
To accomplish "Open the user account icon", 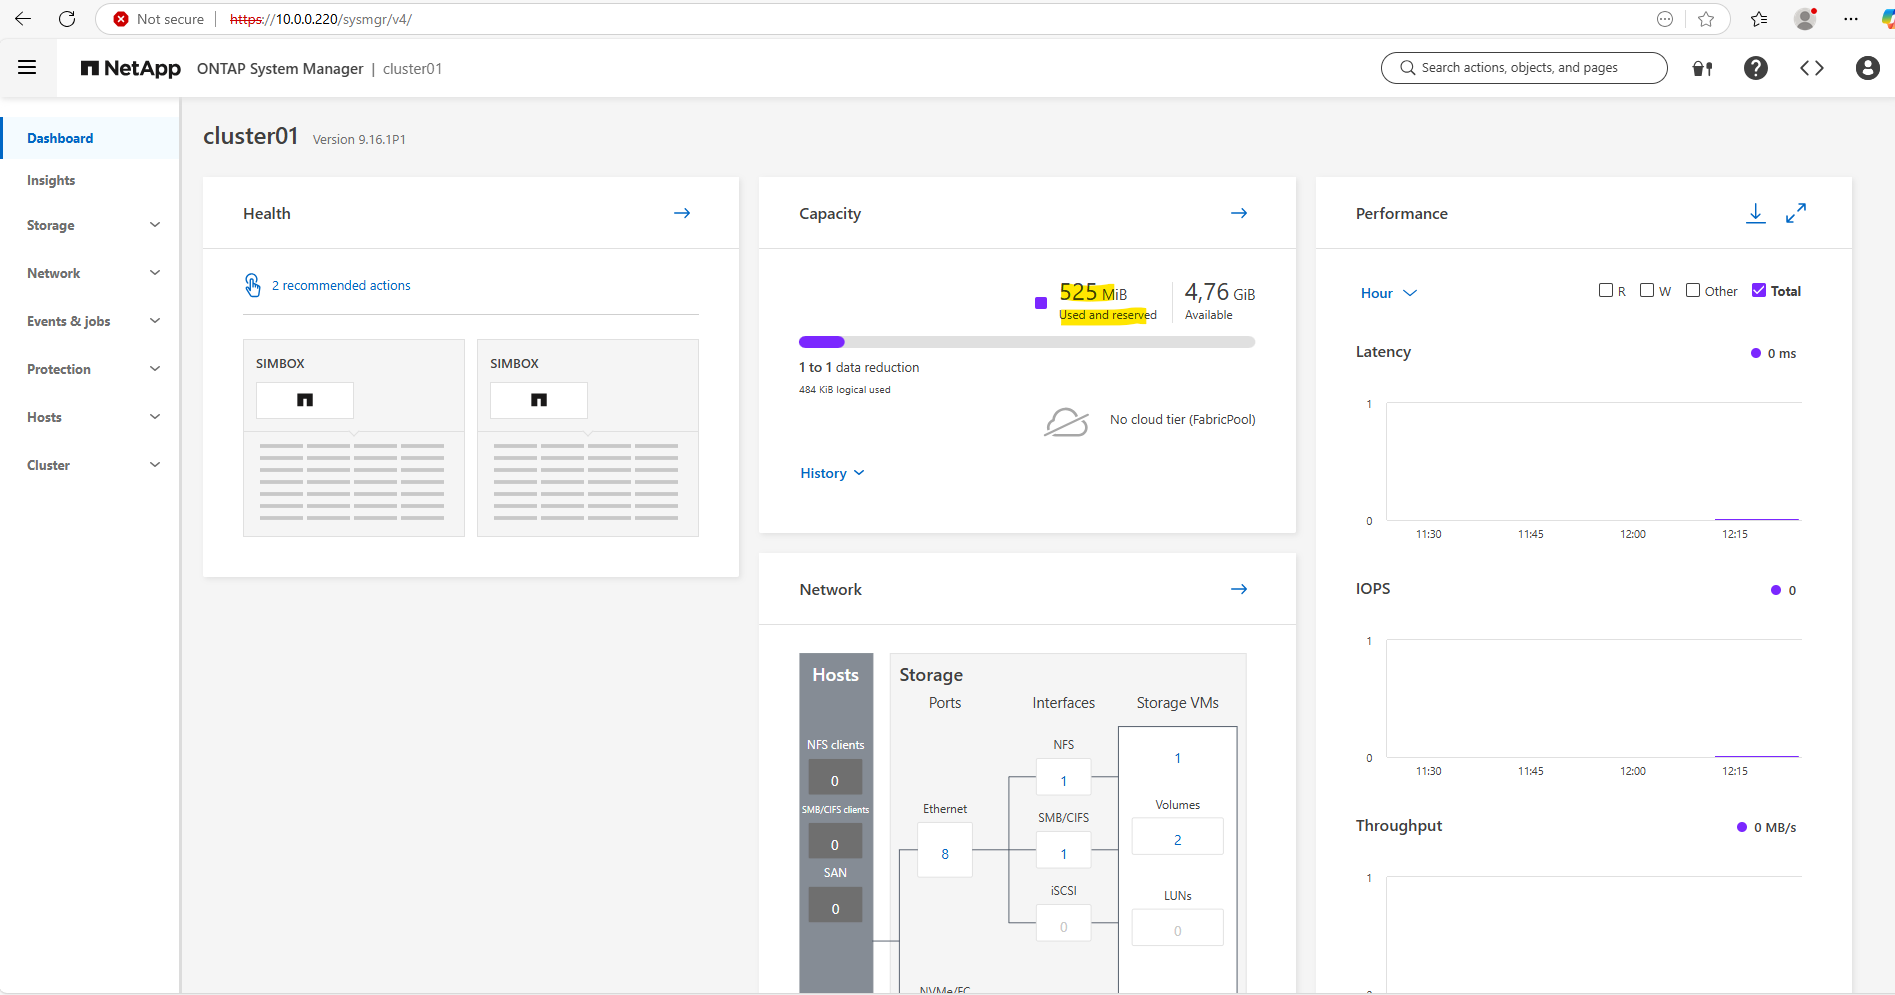I will [1867, 68].
